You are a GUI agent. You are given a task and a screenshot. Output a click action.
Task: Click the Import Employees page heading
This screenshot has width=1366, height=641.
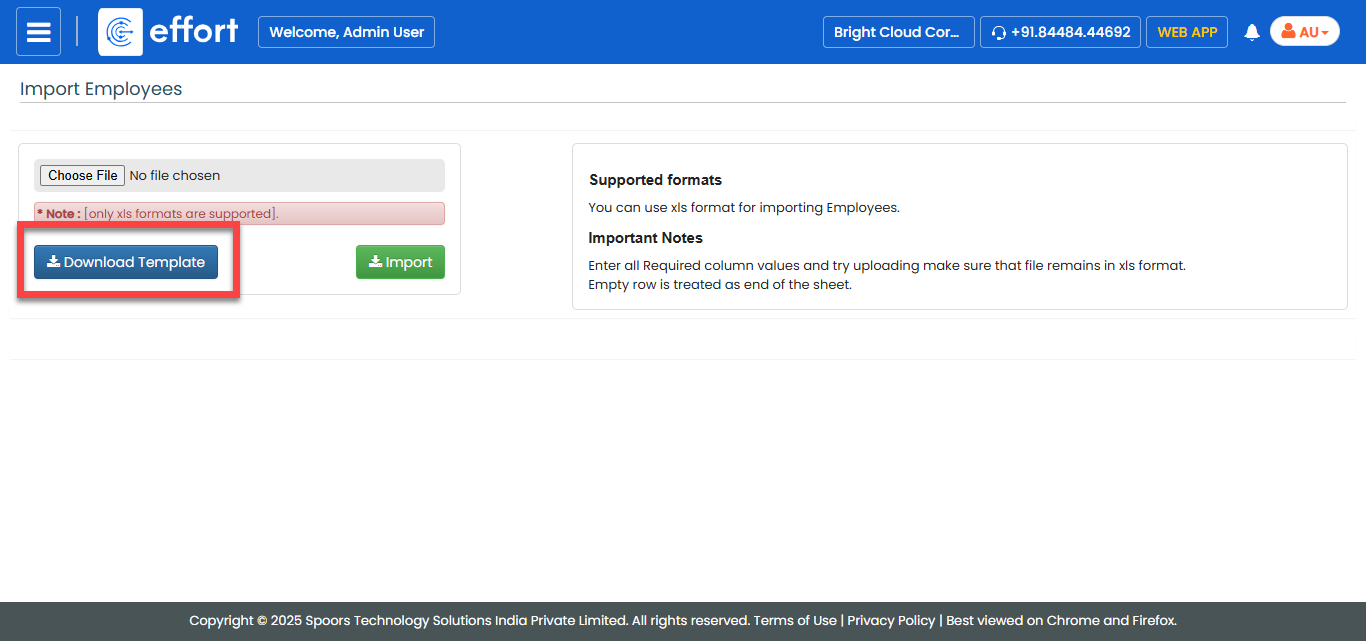coord(101,89)
